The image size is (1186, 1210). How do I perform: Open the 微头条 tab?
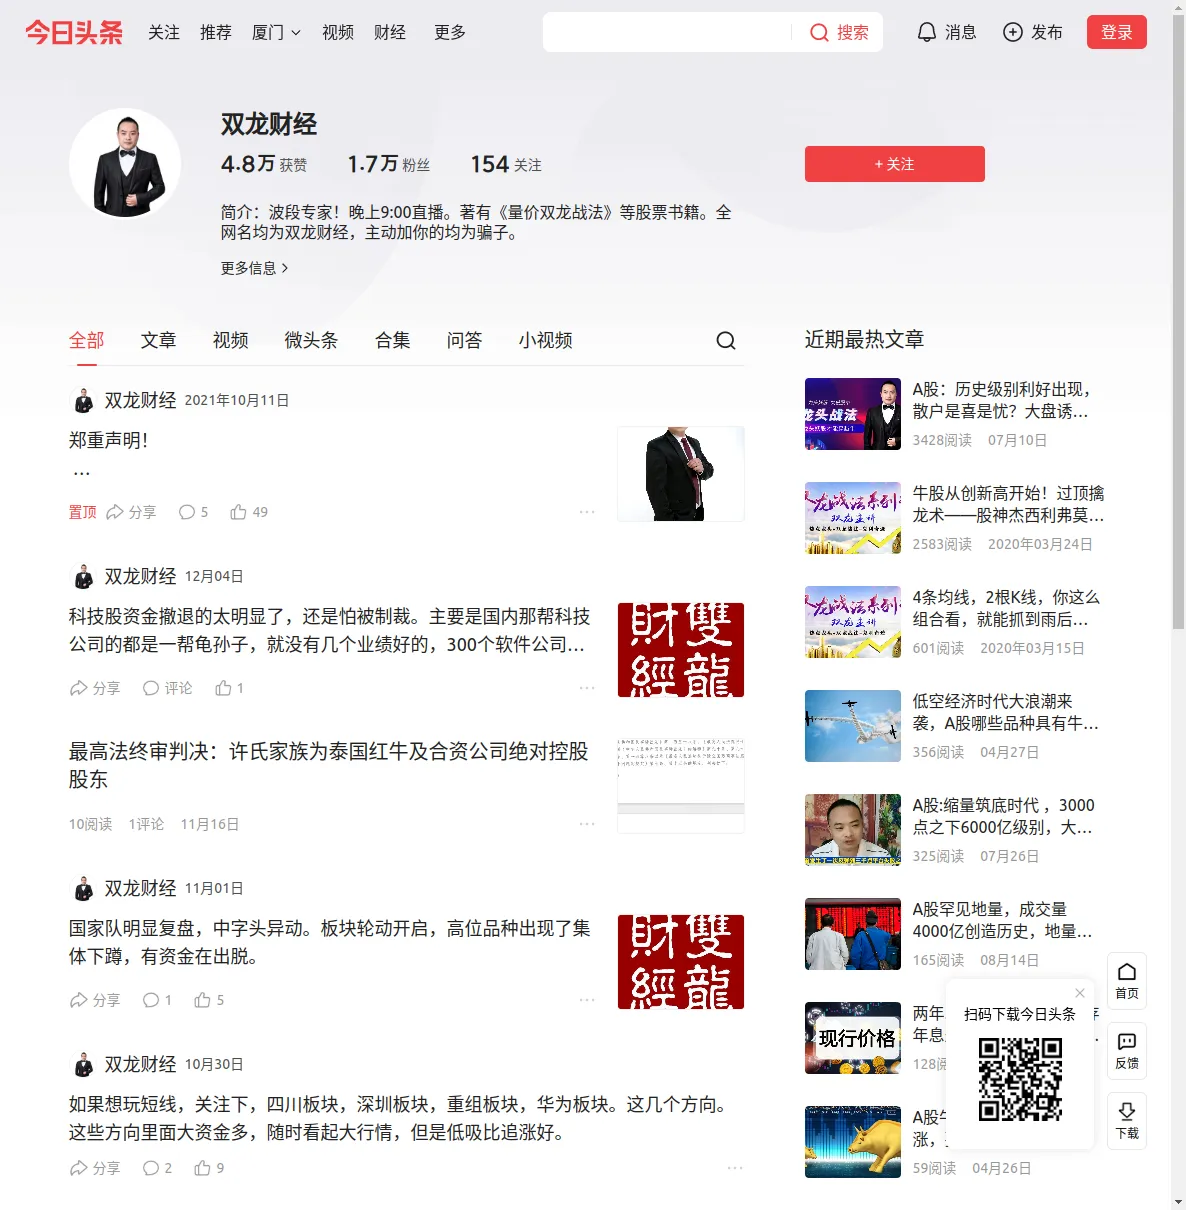(312, 340)
